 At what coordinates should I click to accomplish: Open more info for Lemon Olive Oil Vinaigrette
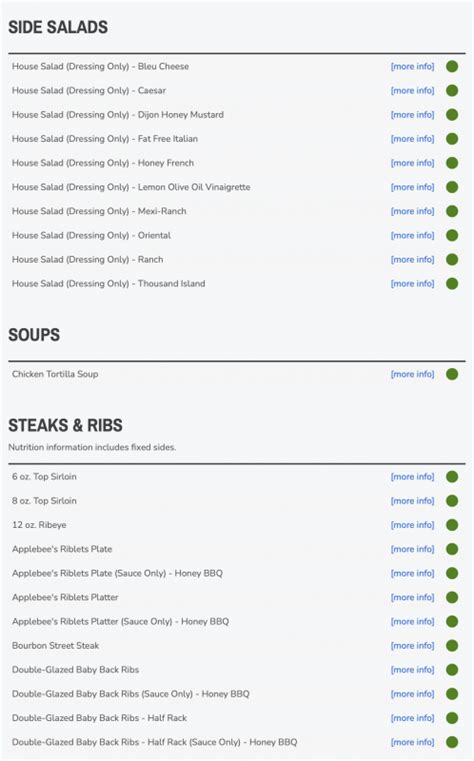412,187
